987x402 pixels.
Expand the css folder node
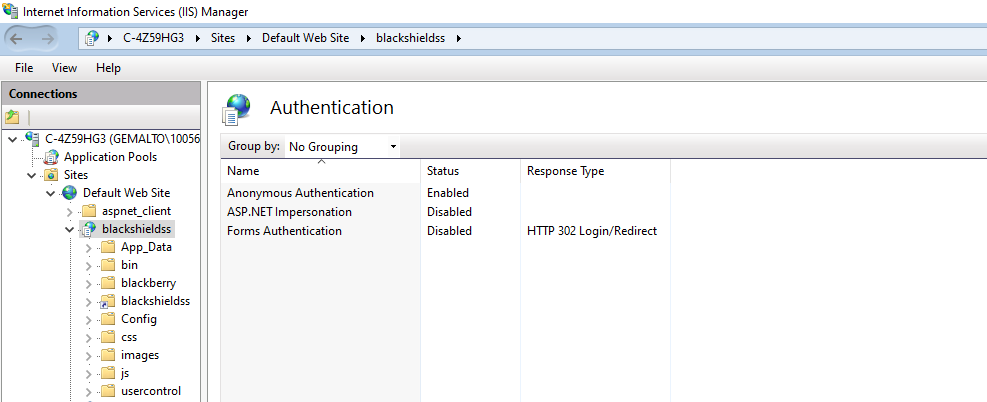coord(89,337)
